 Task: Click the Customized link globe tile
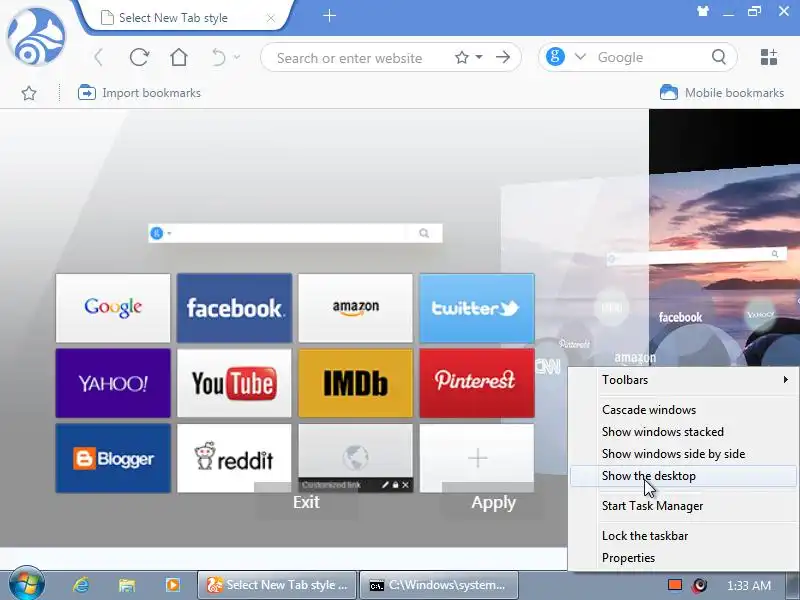(x=356, y=457)
